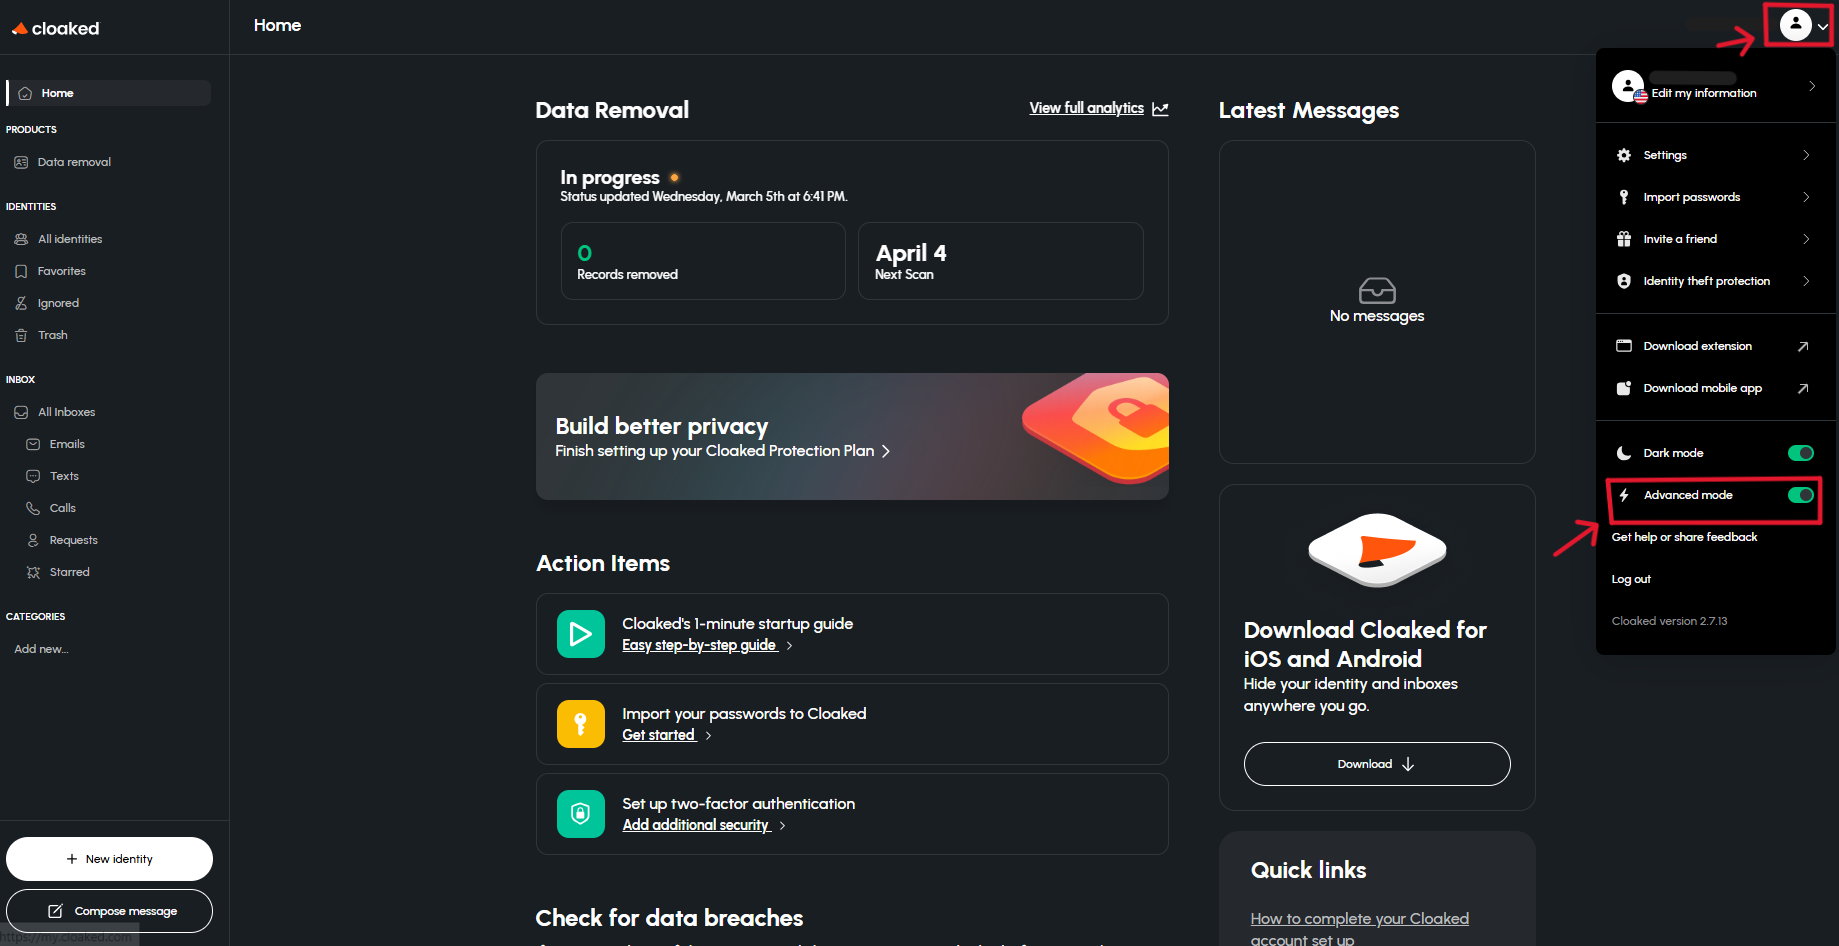Click the In progress status text

[610, 177]
